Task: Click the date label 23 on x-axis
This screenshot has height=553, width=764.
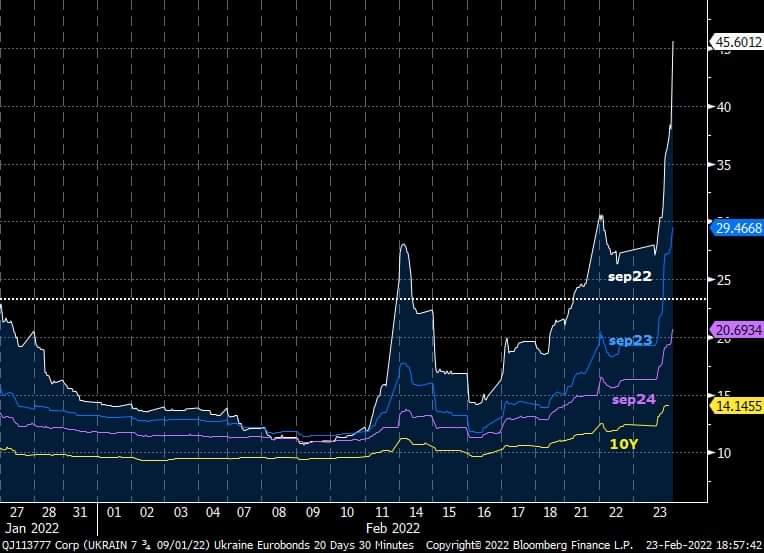Action: click(x=659, y=513)
